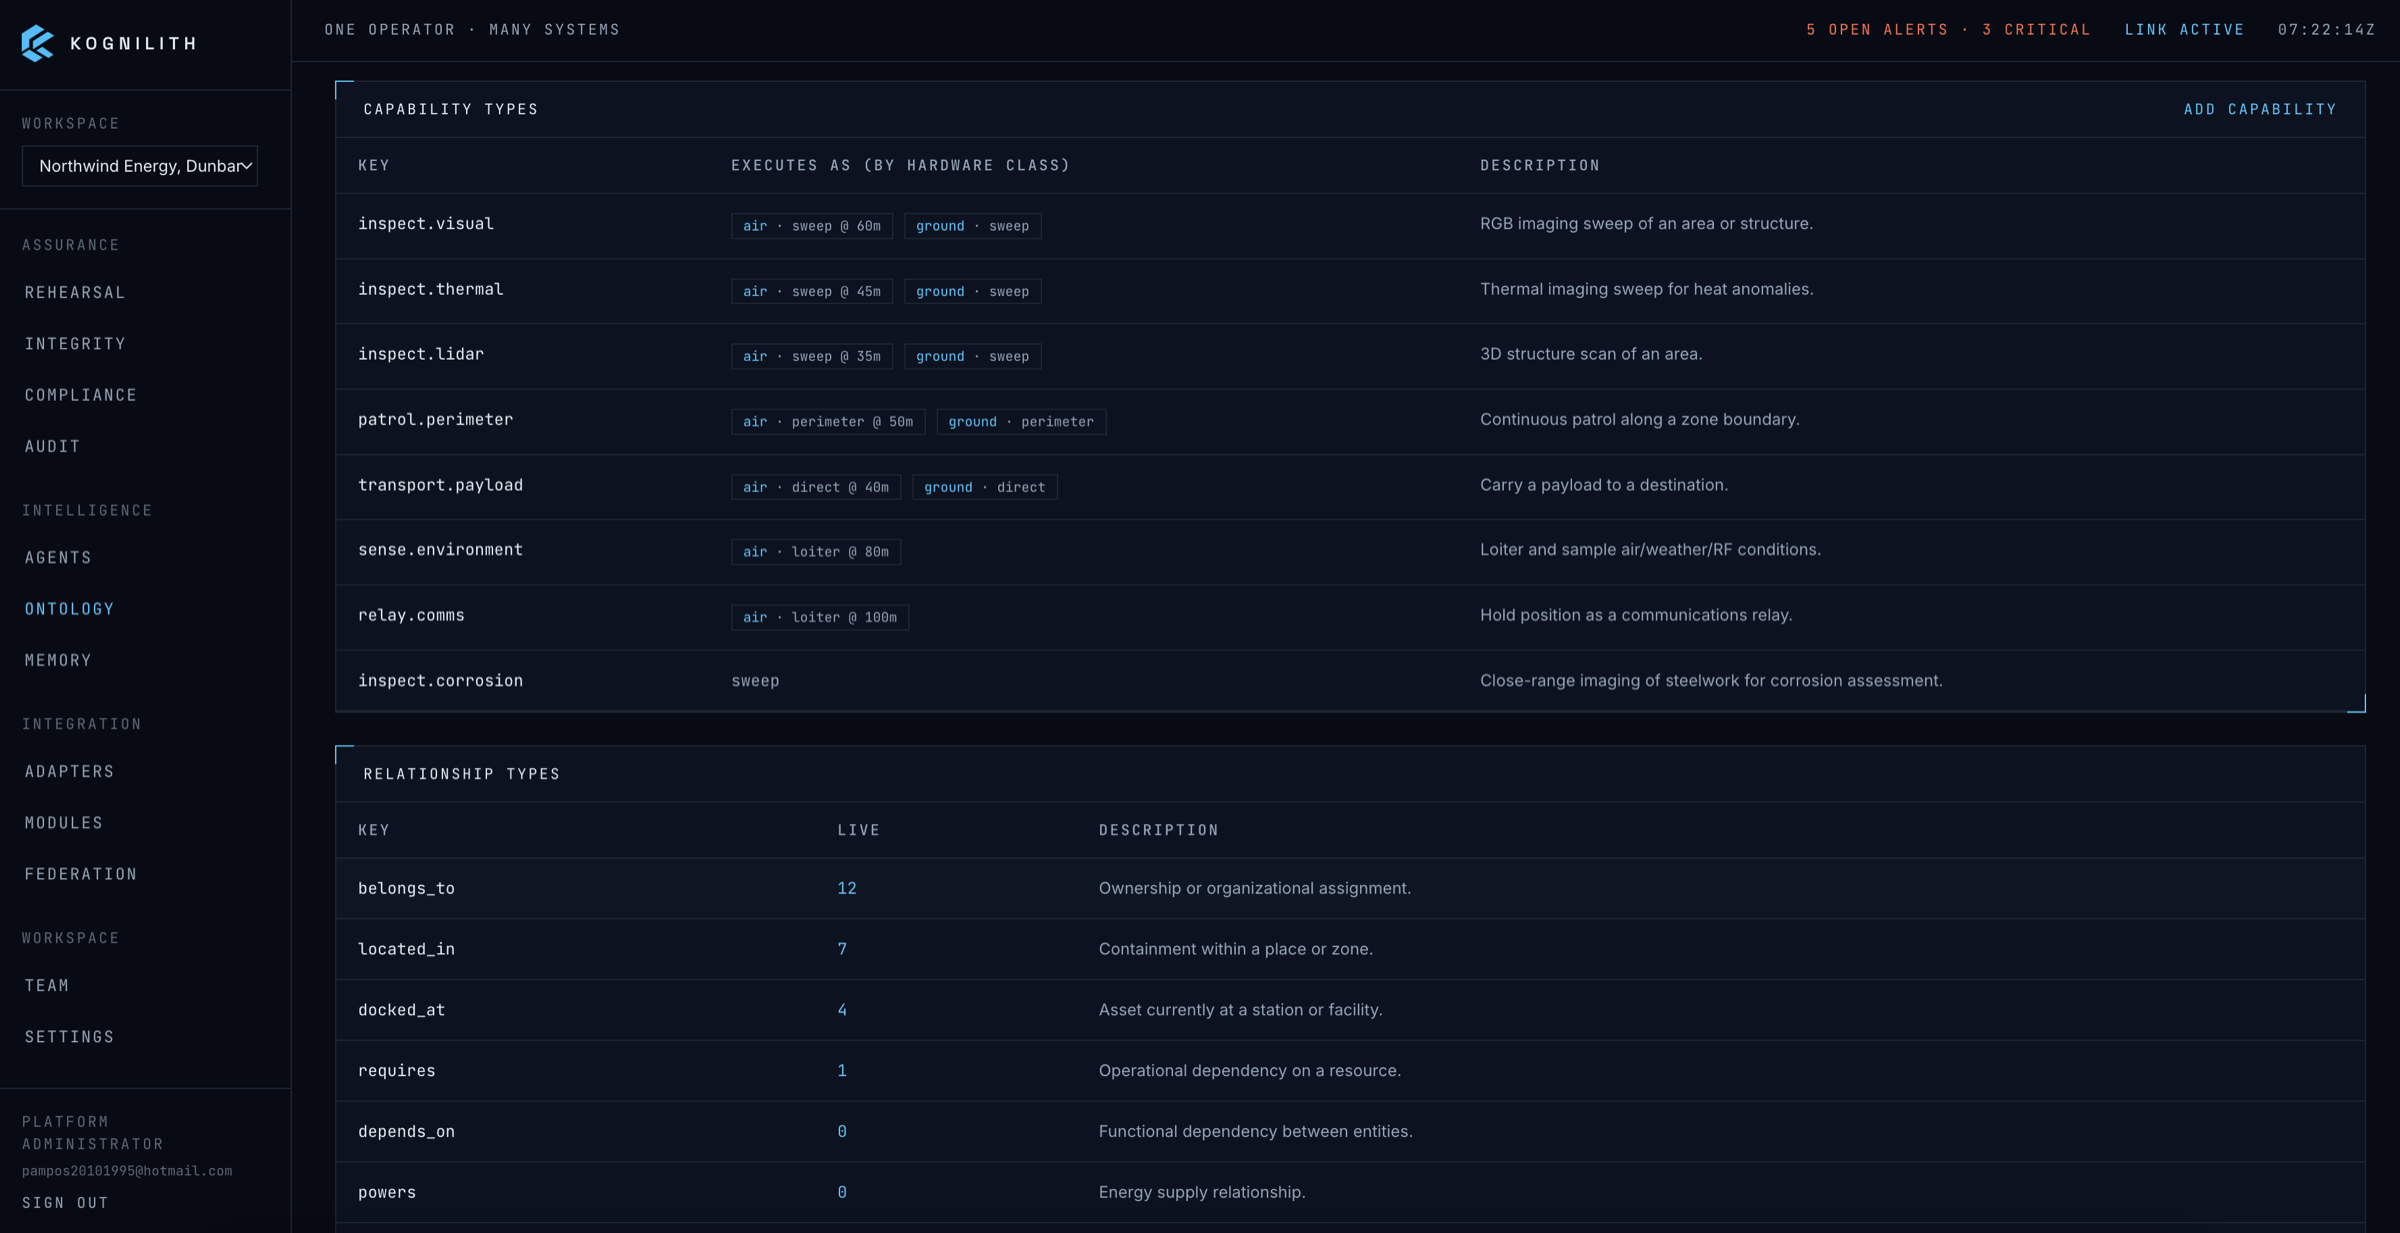Screen dimensions: 2400x1233
Task: Open the live count 7 for located_in
Action: point(842,949)
